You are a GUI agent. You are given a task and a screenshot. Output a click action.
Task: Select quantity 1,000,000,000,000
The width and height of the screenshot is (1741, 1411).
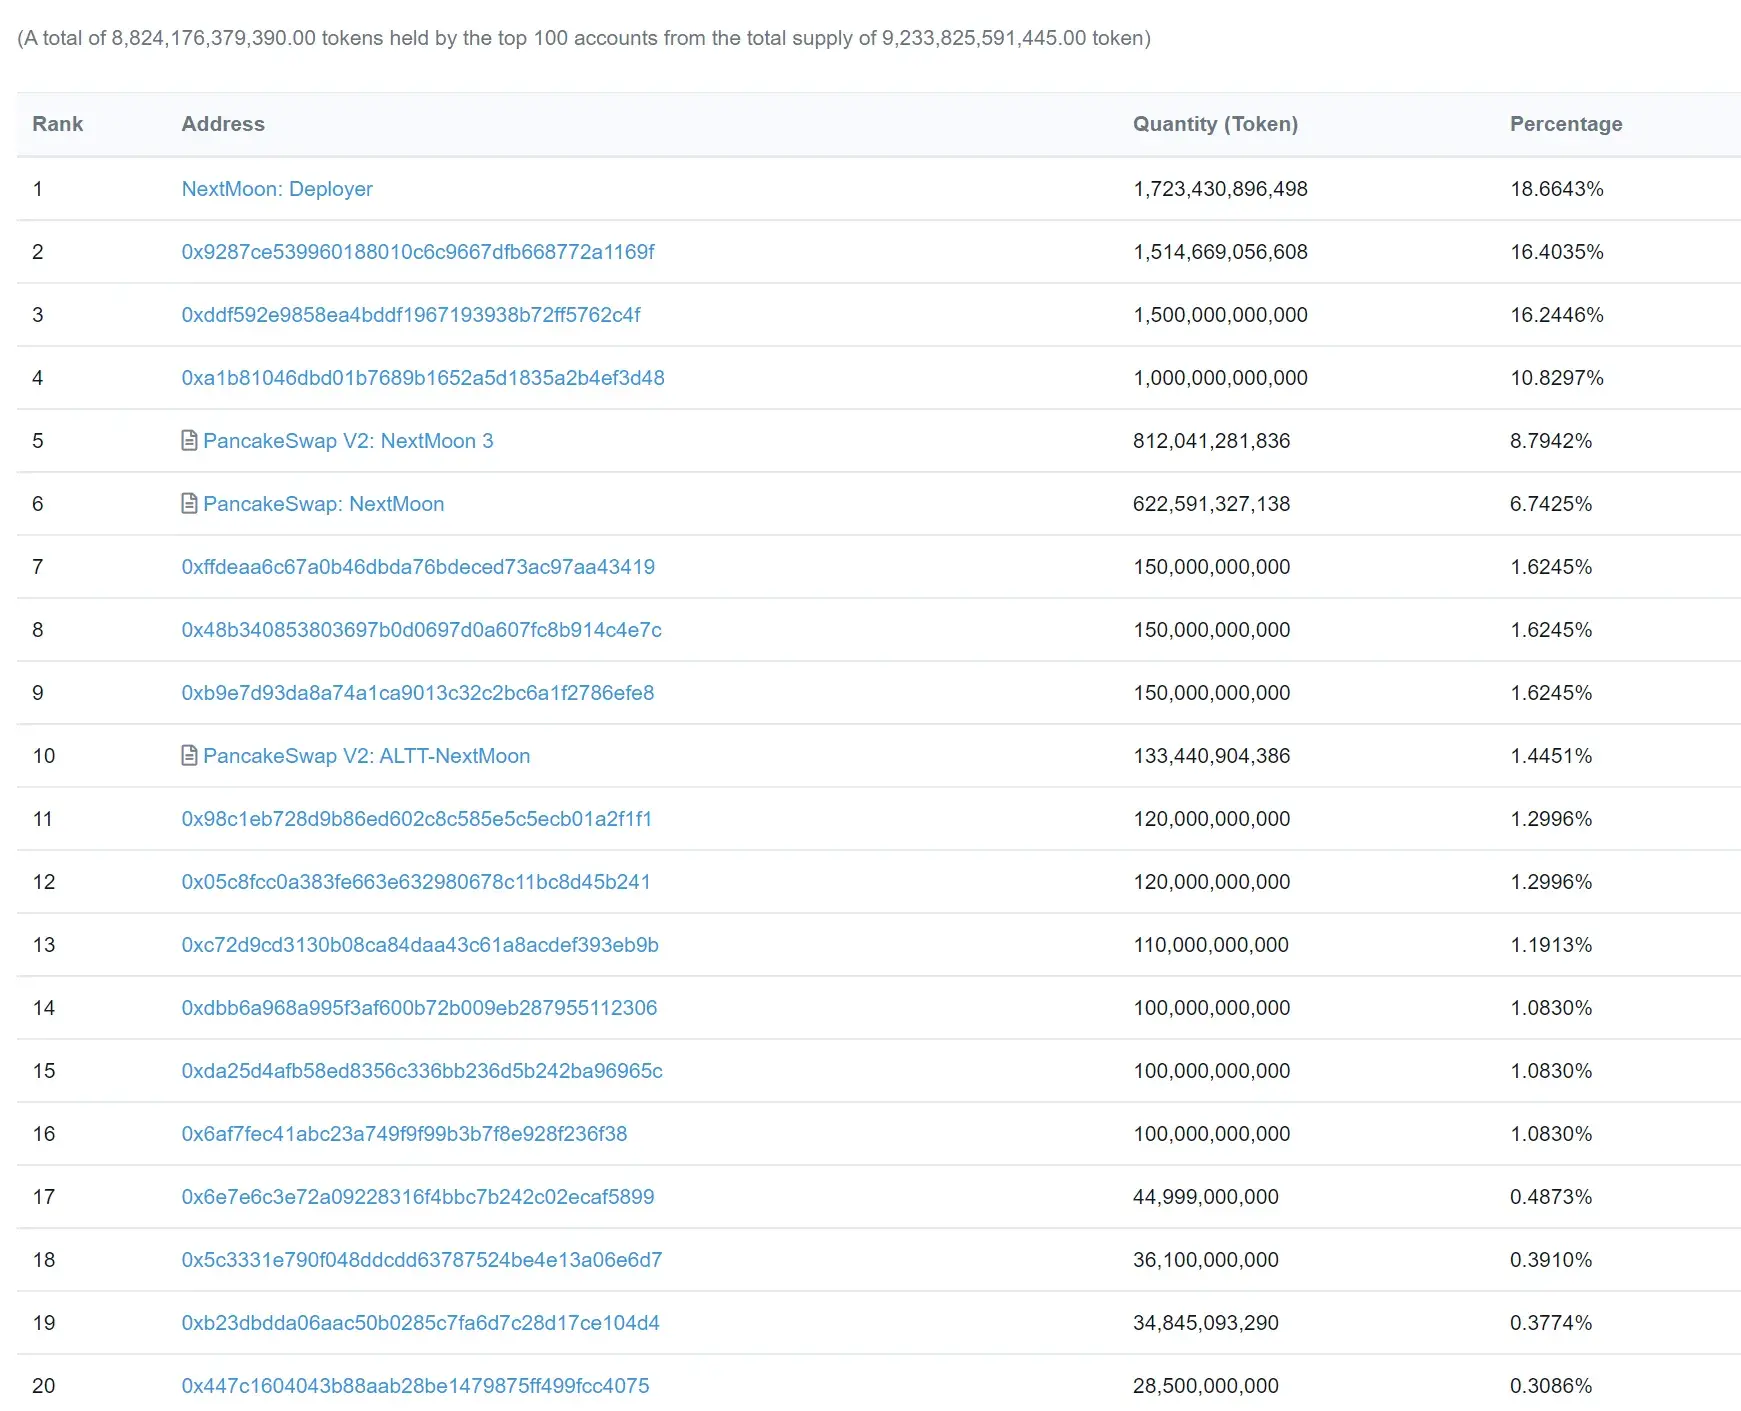[1220, 378]
